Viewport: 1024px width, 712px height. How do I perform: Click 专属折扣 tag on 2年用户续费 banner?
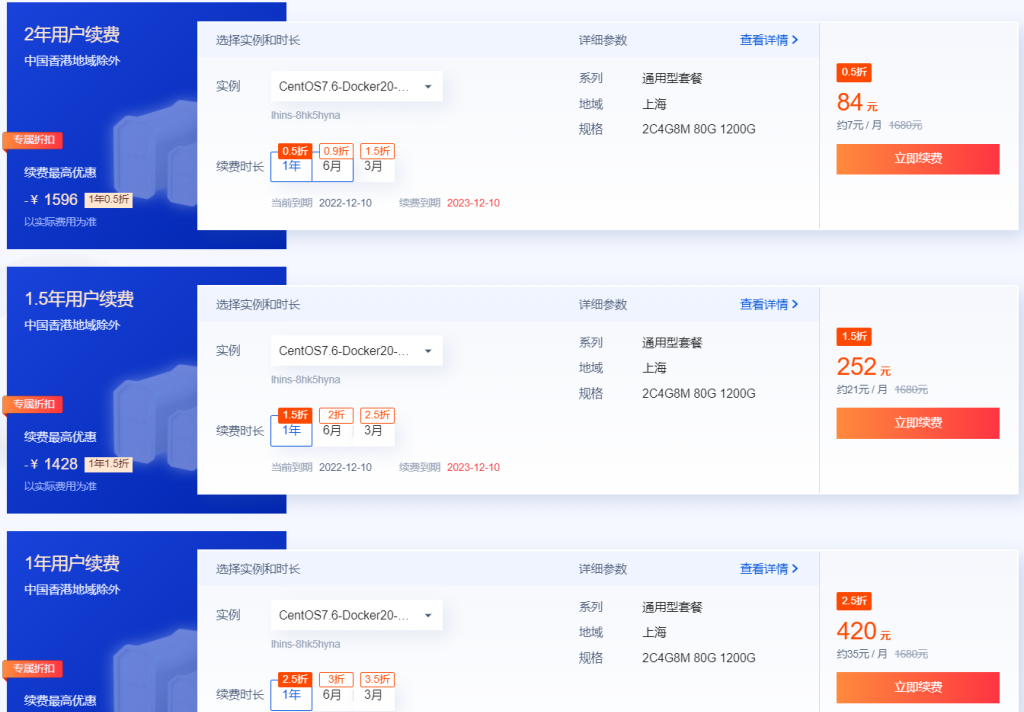click(33, 140)
